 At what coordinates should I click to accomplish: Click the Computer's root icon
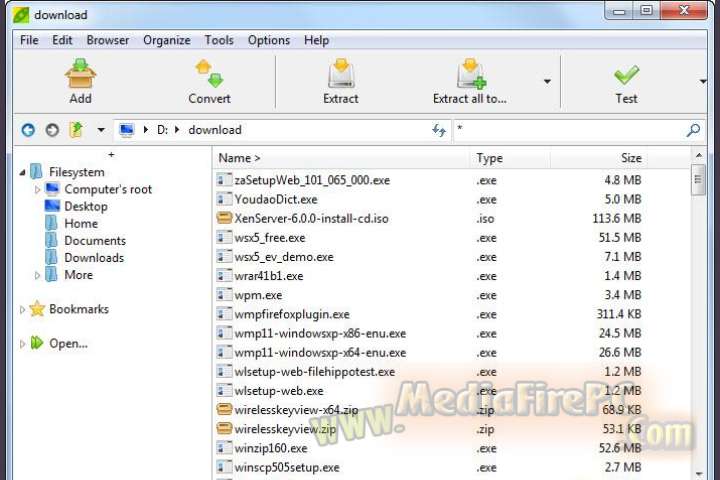[x=52, y=189]
